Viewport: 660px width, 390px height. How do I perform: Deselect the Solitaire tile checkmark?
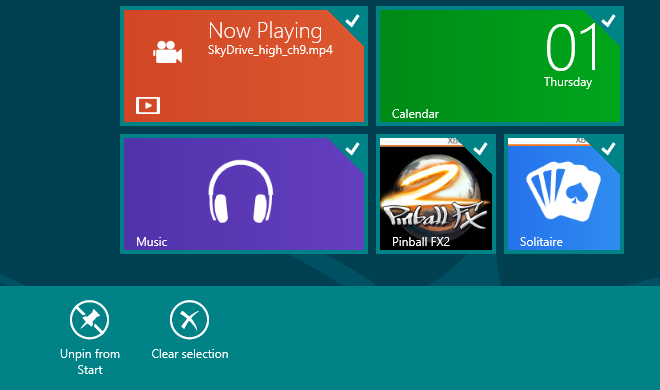pyautogui.click(x=608, y=148)
